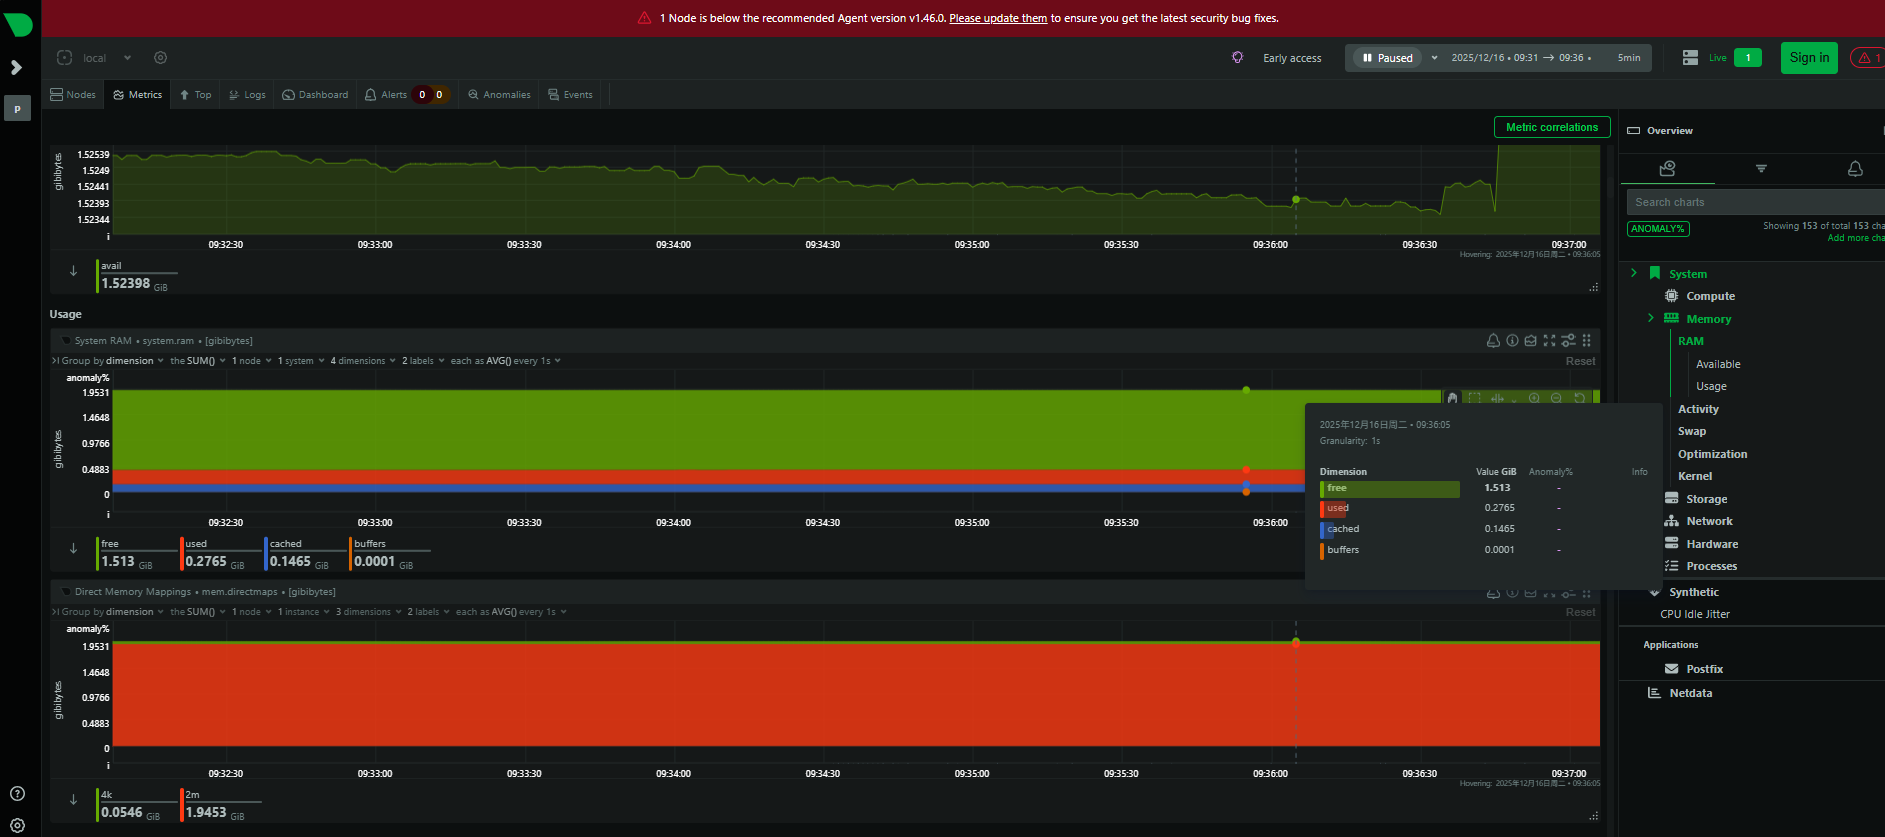Click the critical alerts red badge
The image size is (1885, 837).
click(1868, 58)
